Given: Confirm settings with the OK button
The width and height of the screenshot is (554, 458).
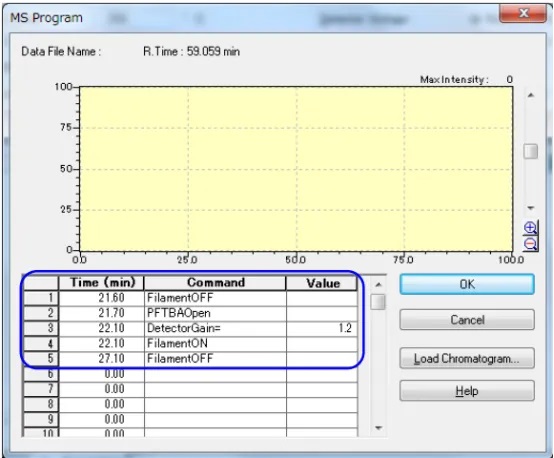Looking at the screenshot, I should (x=467, y=284).
